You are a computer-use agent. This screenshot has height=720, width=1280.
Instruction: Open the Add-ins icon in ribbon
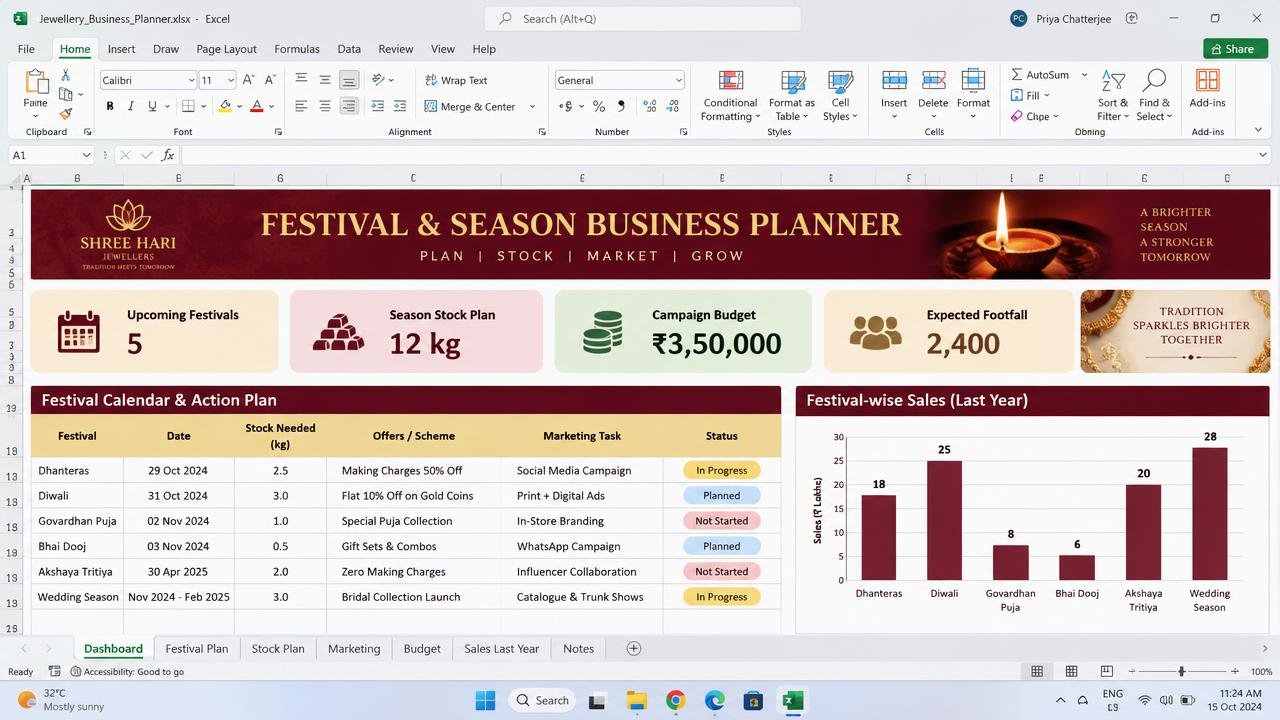(1207, 88)
